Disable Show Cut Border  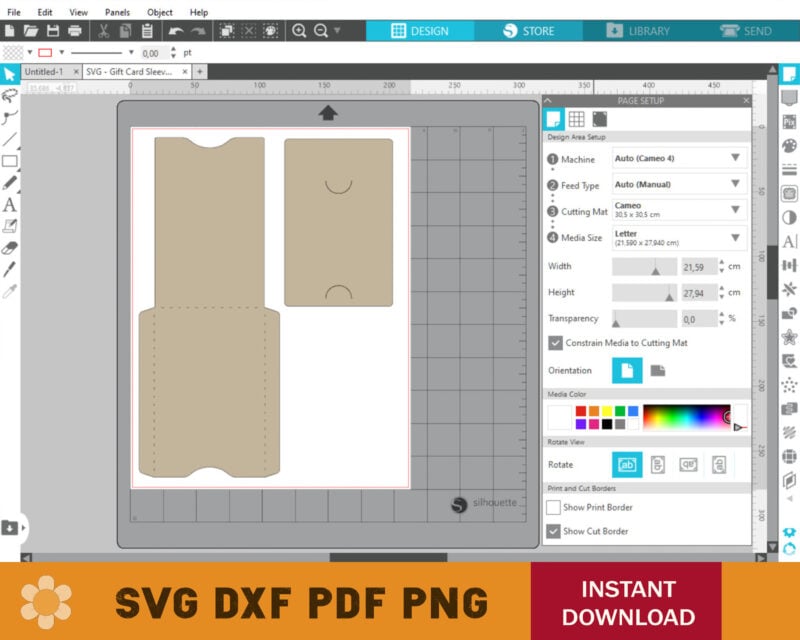[554, 531]
